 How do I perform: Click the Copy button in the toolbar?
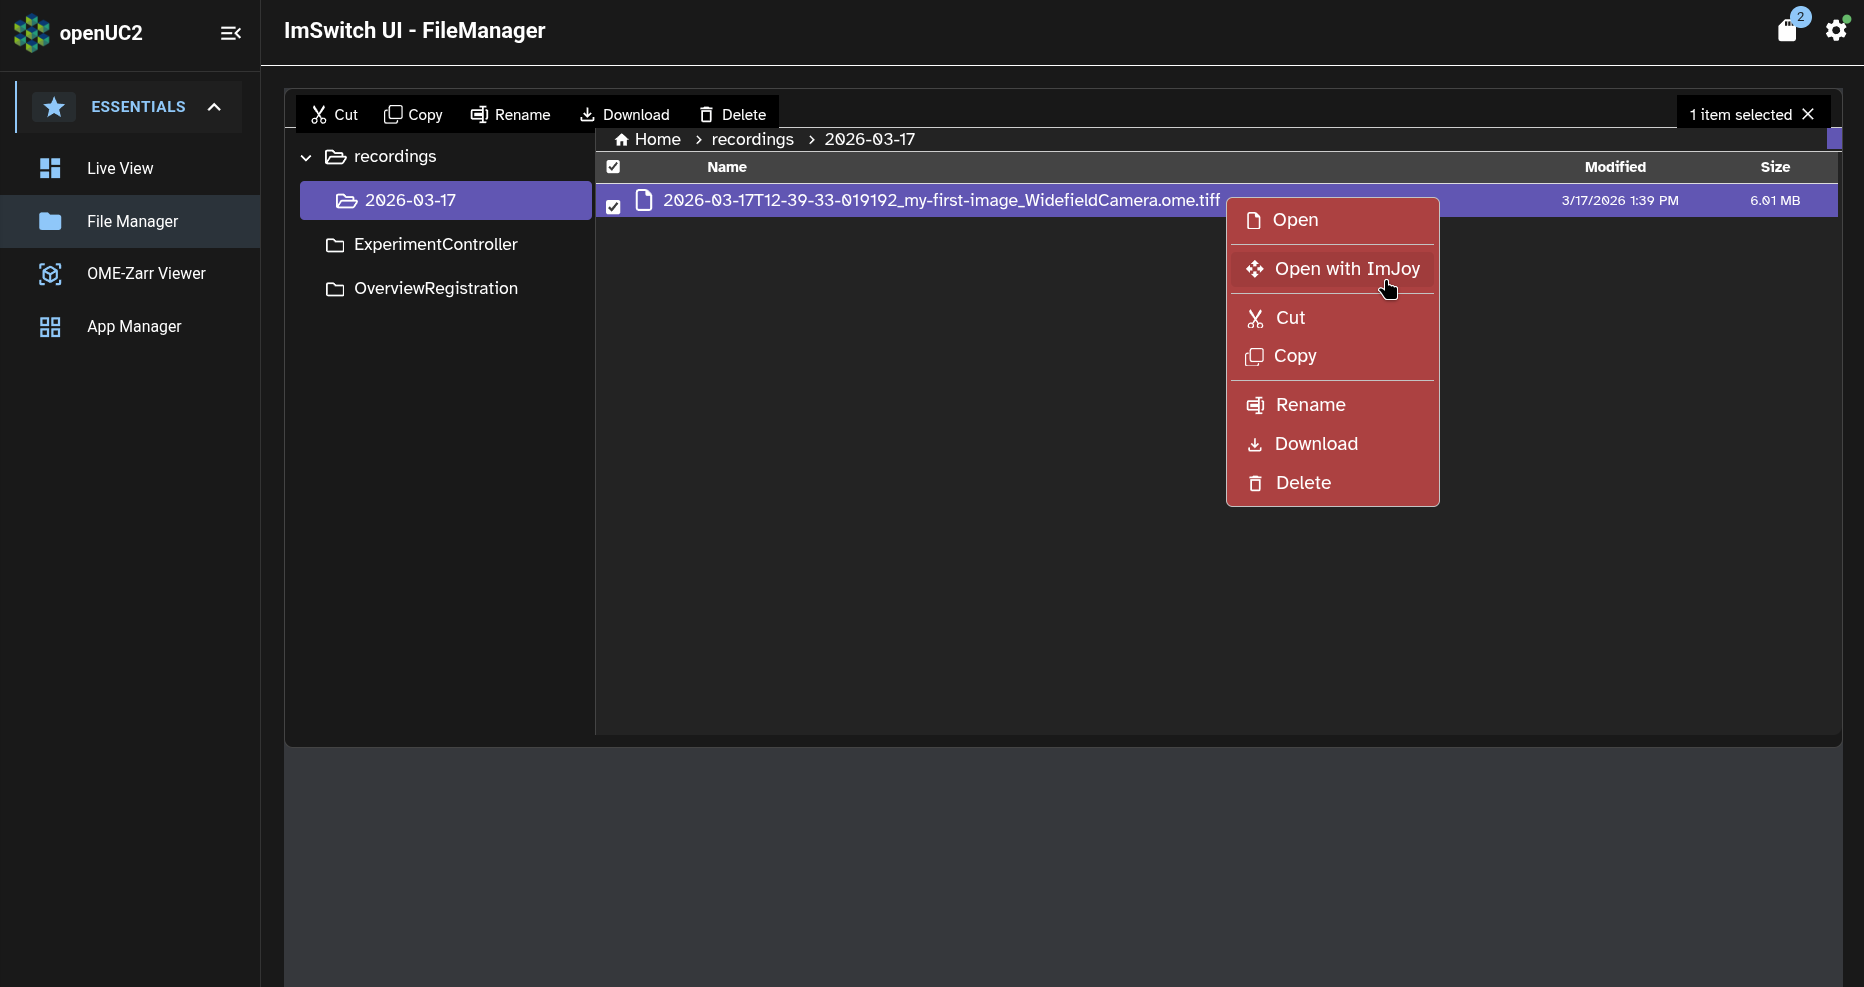point(413,114)
